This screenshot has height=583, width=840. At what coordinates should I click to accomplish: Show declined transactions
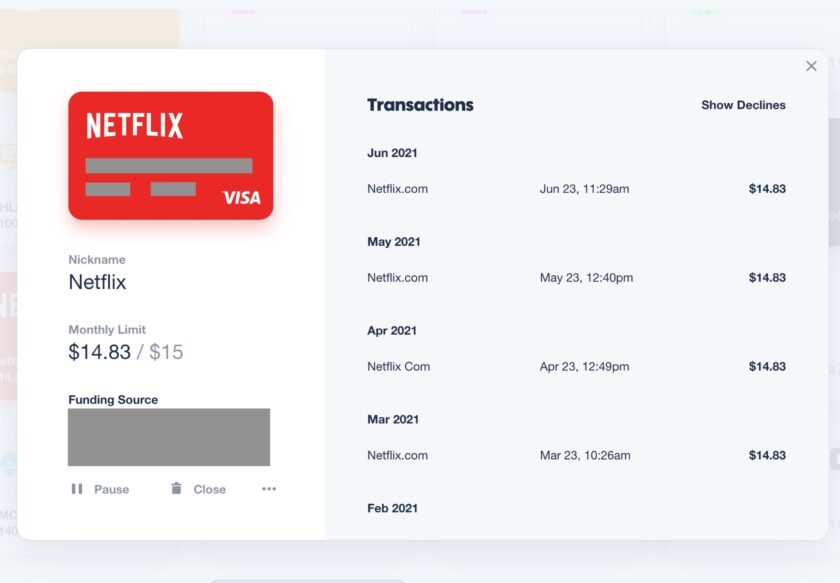pos(743,105)
